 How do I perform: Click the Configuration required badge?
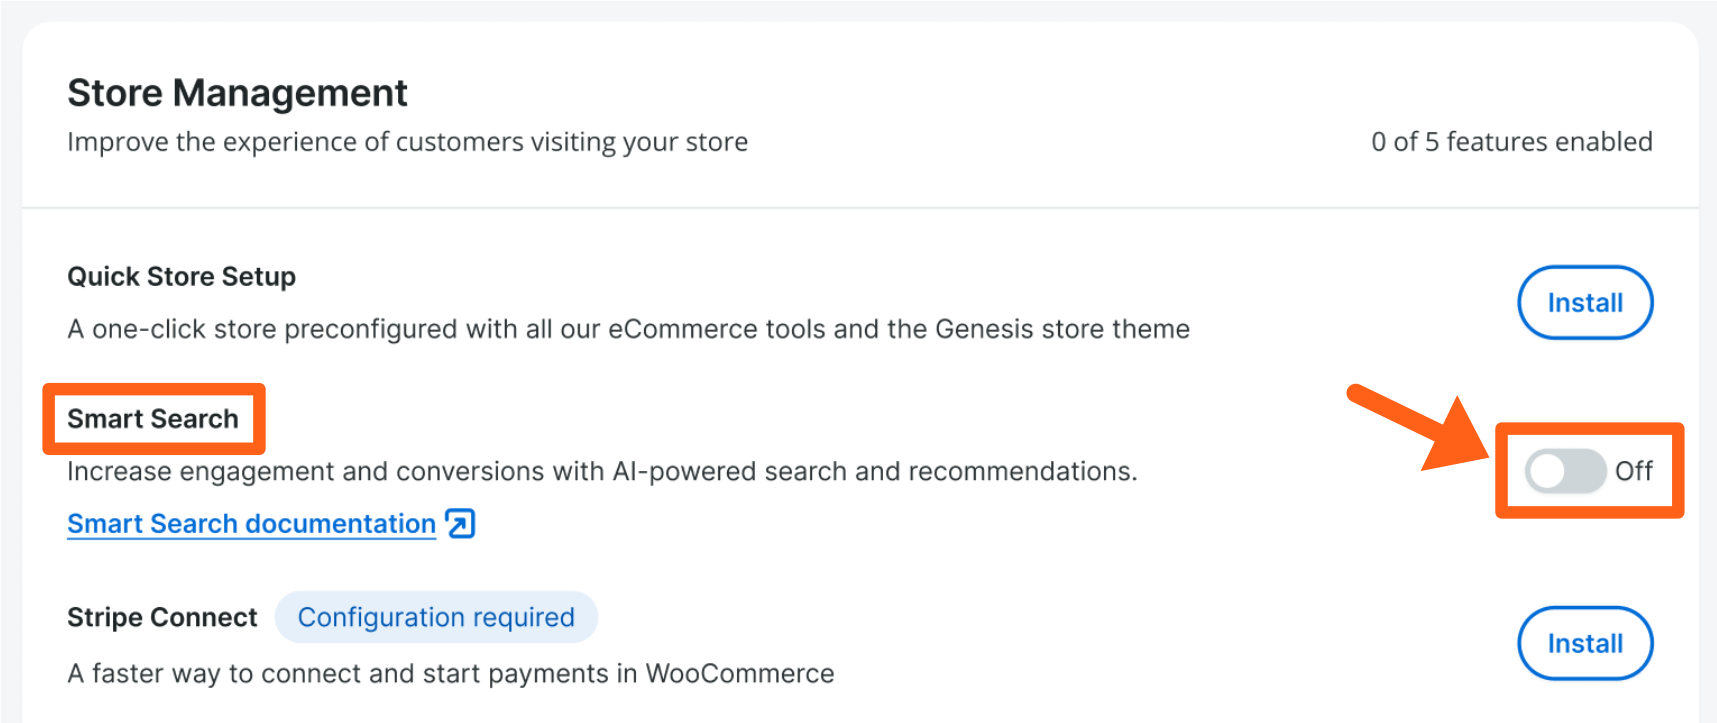[x=436, y=617]
